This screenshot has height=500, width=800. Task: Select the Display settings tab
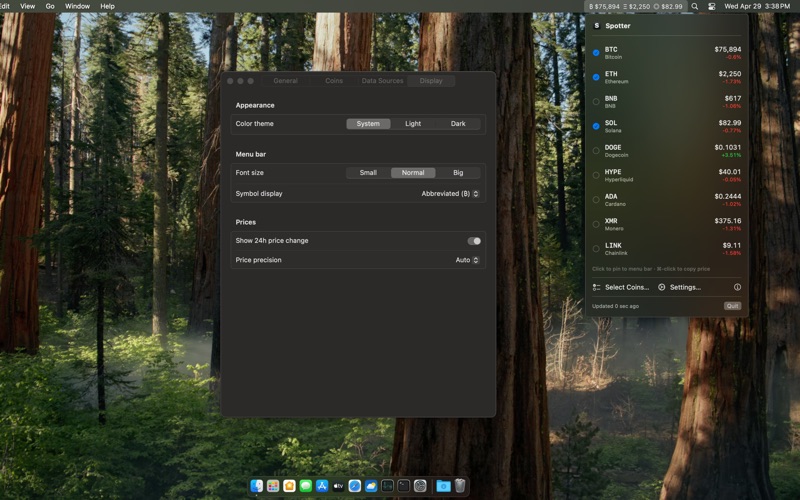click(x=431, y=81)
